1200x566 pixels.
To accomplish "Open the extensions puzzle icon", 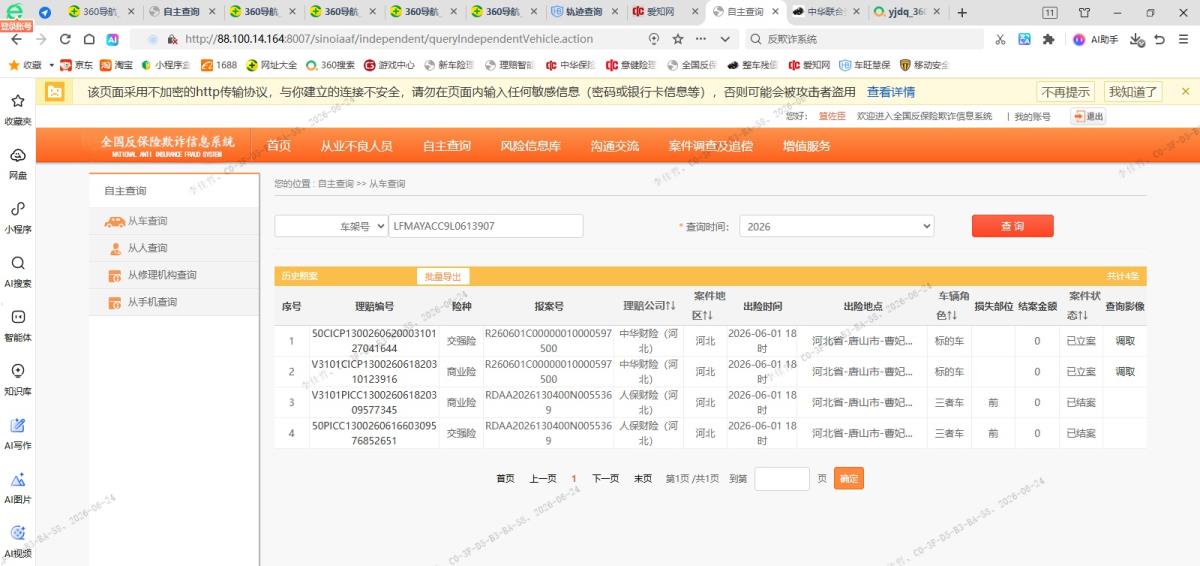I will [1048, 39].
